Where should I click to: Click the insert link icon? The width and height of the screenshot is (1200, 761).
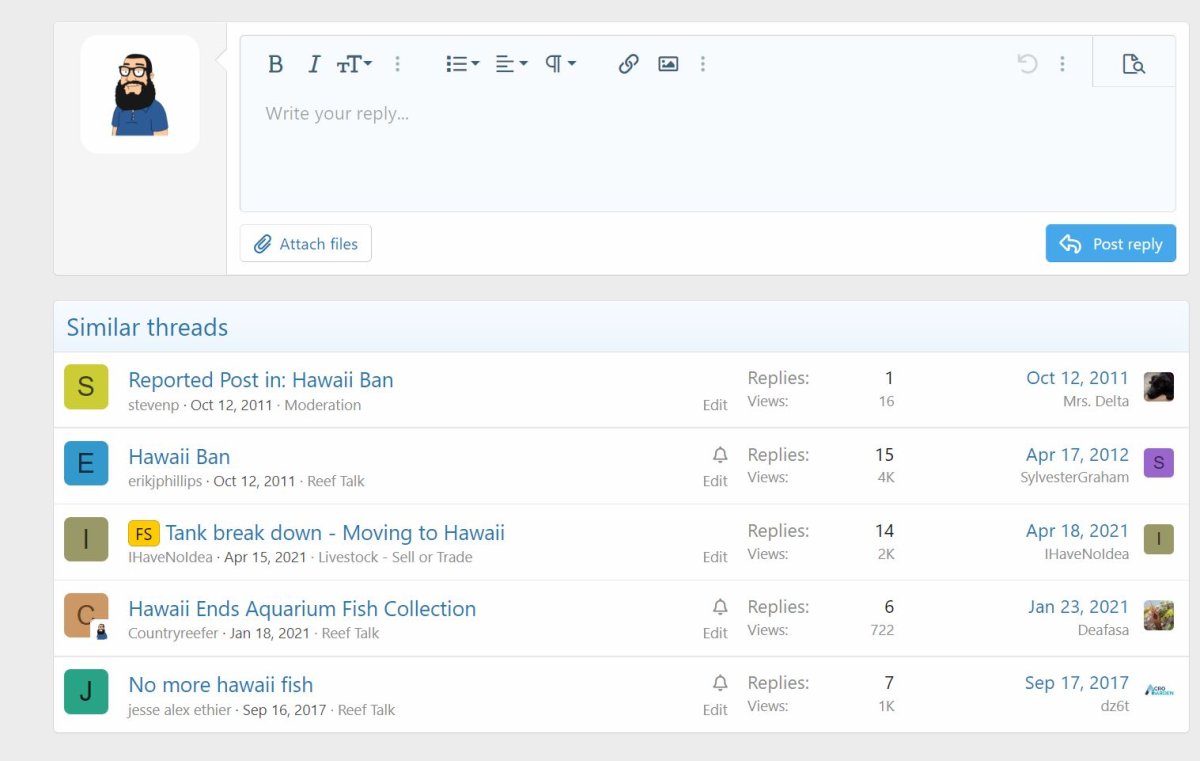click(x=628, y=64)
